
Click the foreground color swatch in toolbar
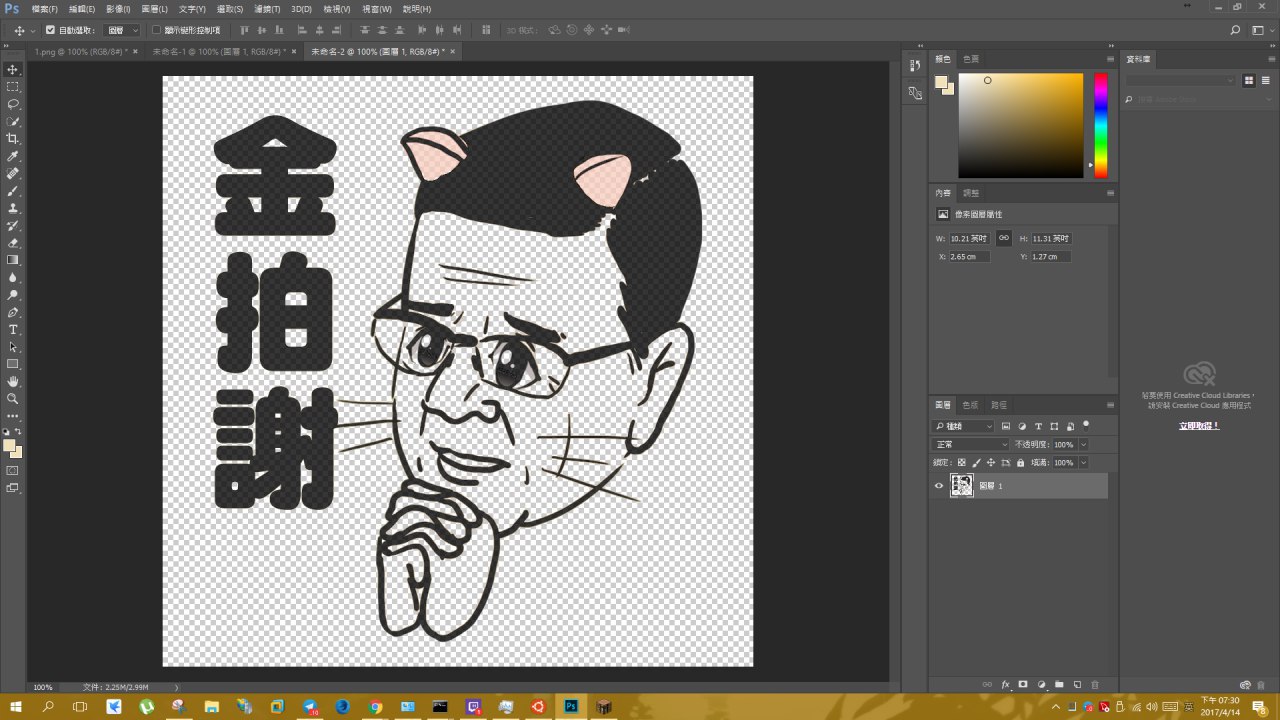tap(9, 446)
